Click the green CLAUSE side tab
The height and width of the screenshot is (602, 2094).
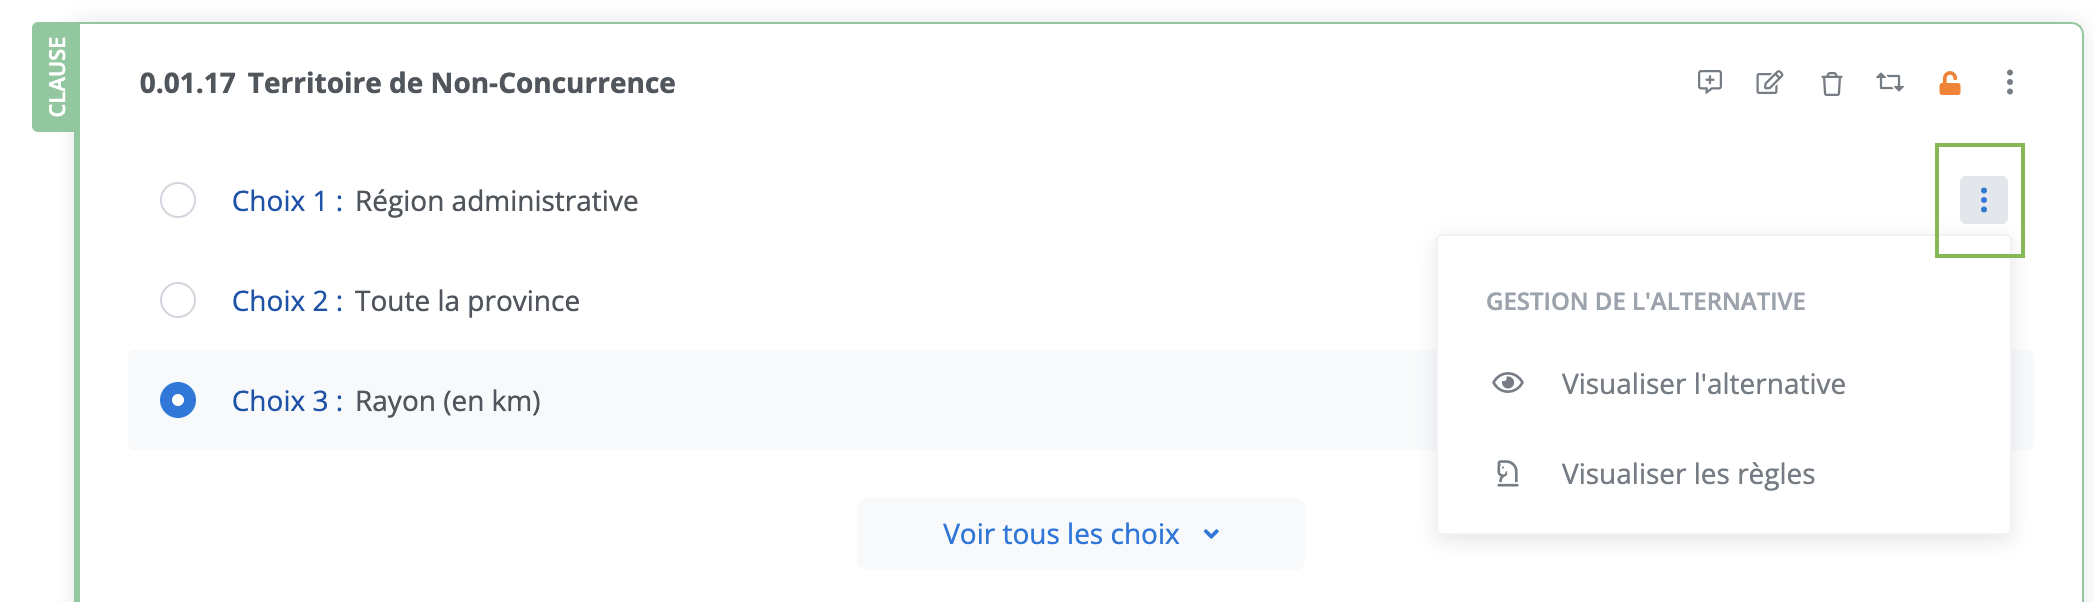[56, 77]
